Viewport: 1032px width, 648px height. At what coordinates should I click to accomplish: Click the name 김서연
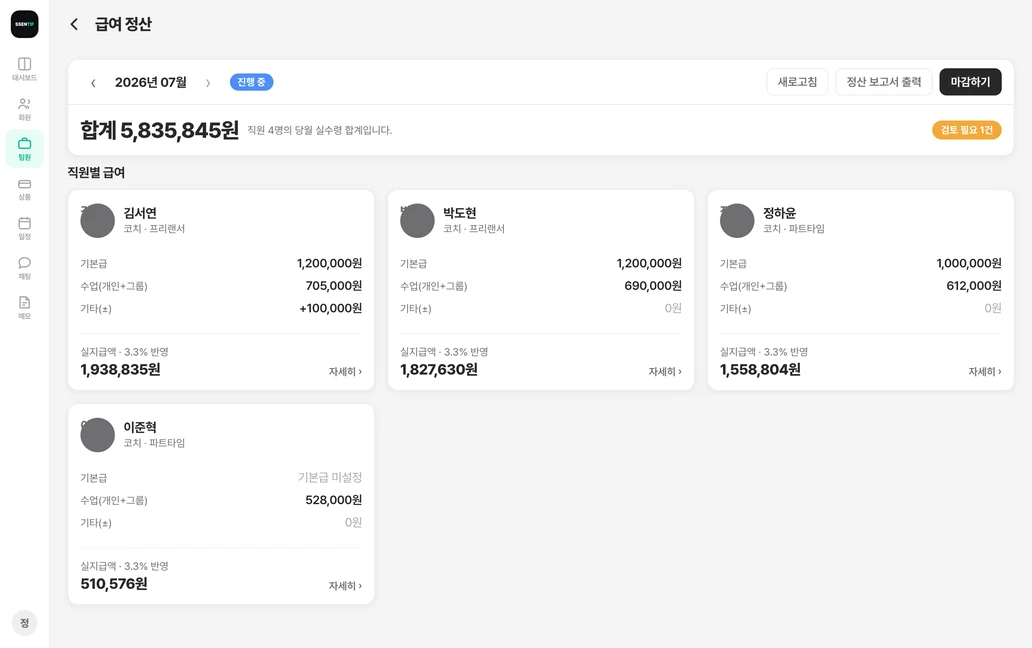coord(140,213)
